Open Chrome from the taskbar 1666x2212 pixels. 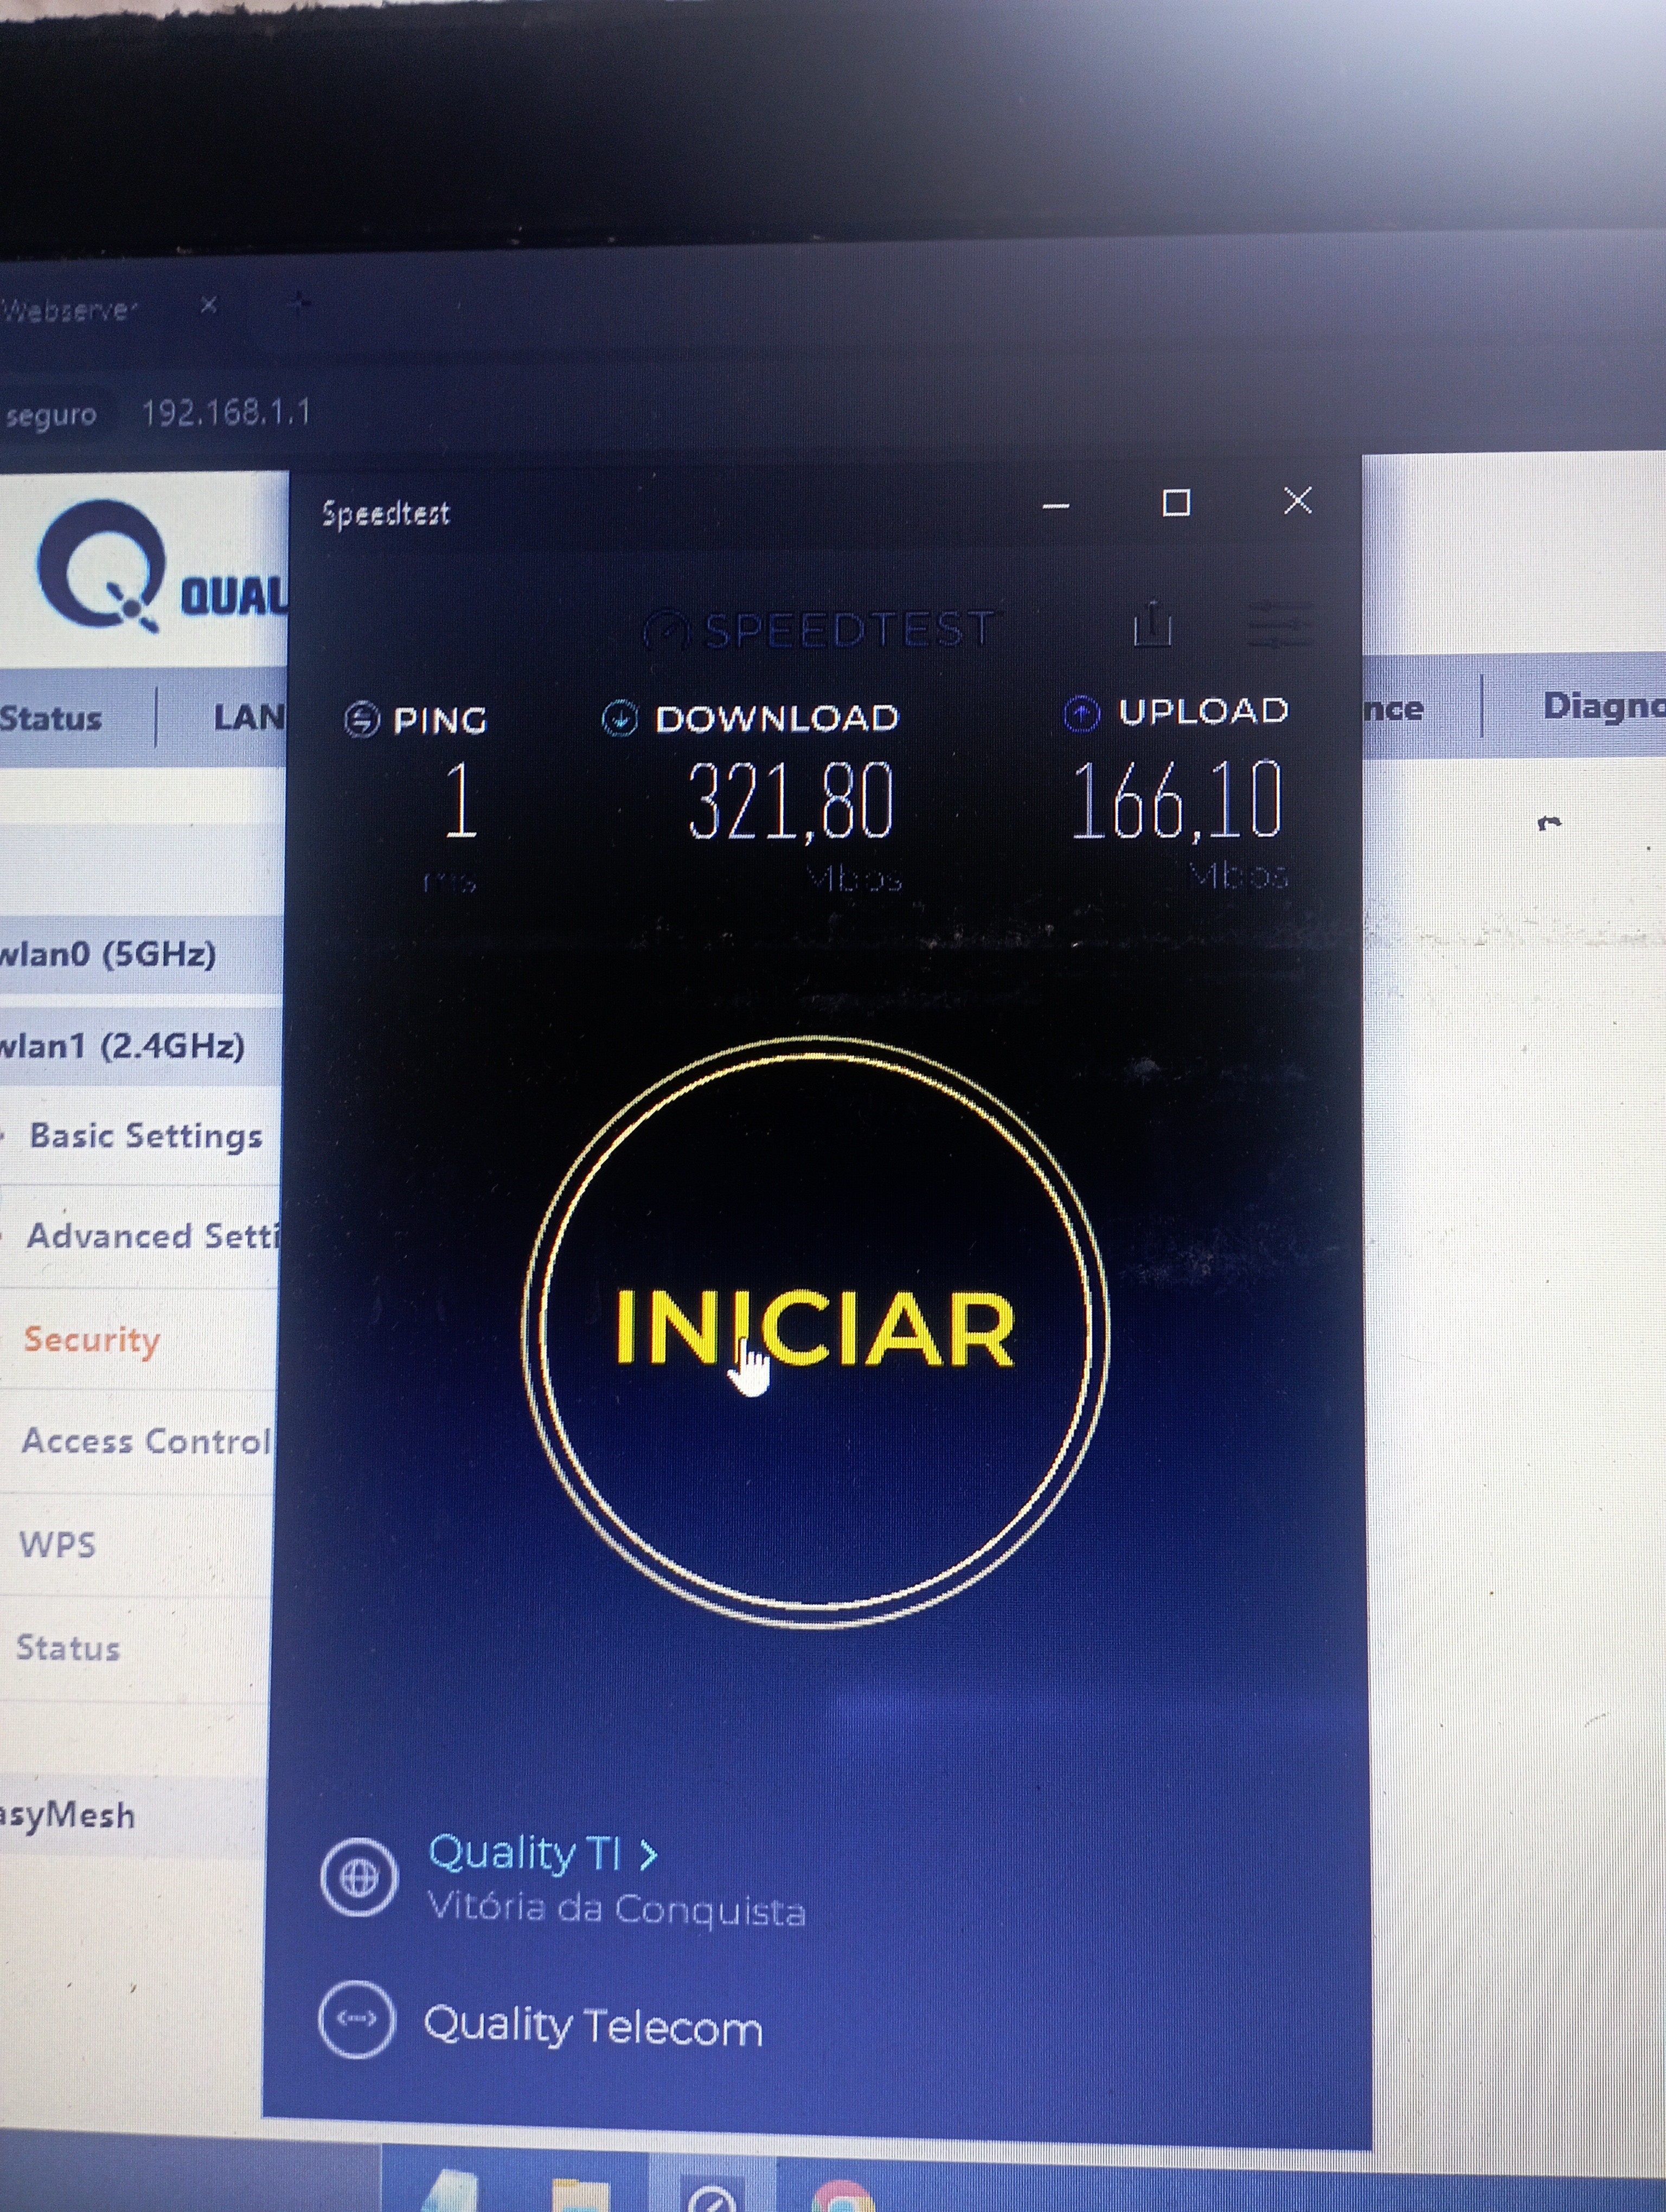[842, 2198]
